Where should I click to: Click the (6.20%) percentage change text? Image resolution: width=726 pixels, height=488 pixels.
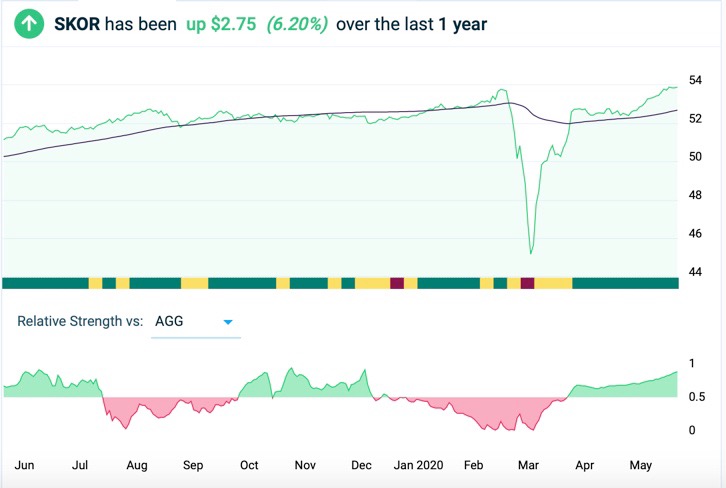tap(298, 22)
